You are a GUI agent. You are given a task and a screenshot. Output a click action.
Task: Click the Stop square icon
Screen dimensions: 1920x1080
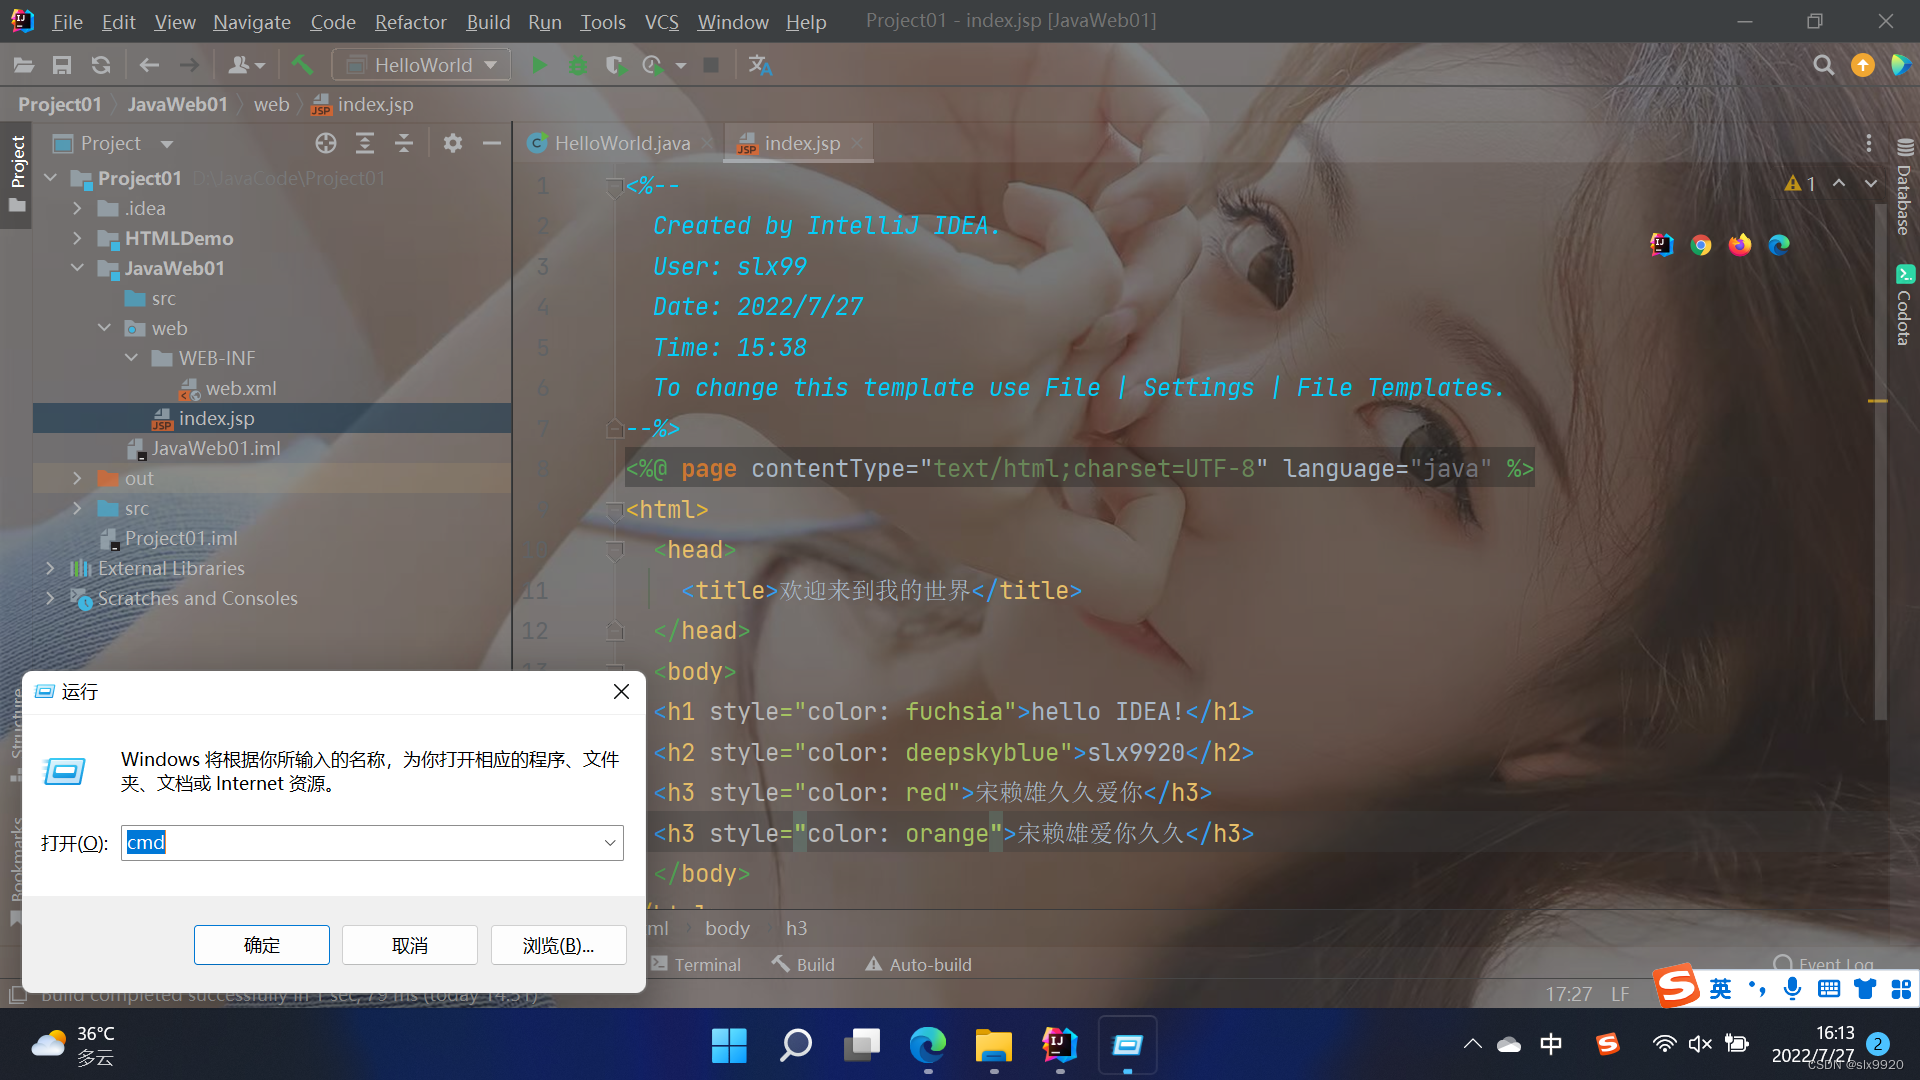coord(711,65)
